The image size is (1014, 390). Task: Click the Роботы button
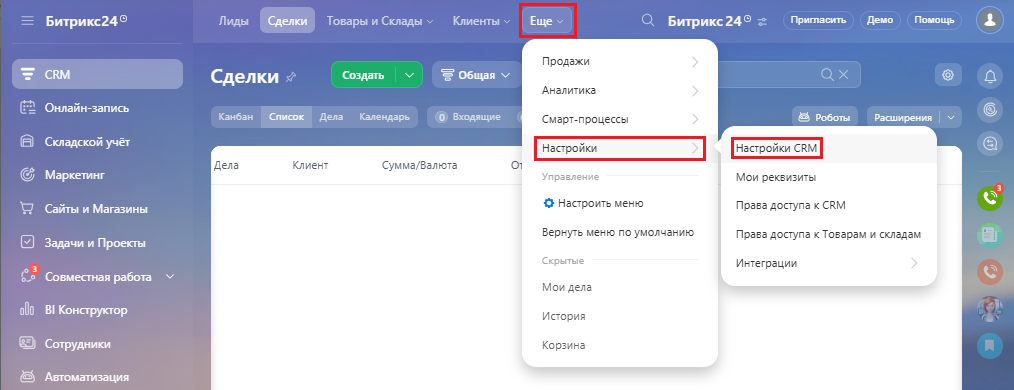[x=825, y=118]
